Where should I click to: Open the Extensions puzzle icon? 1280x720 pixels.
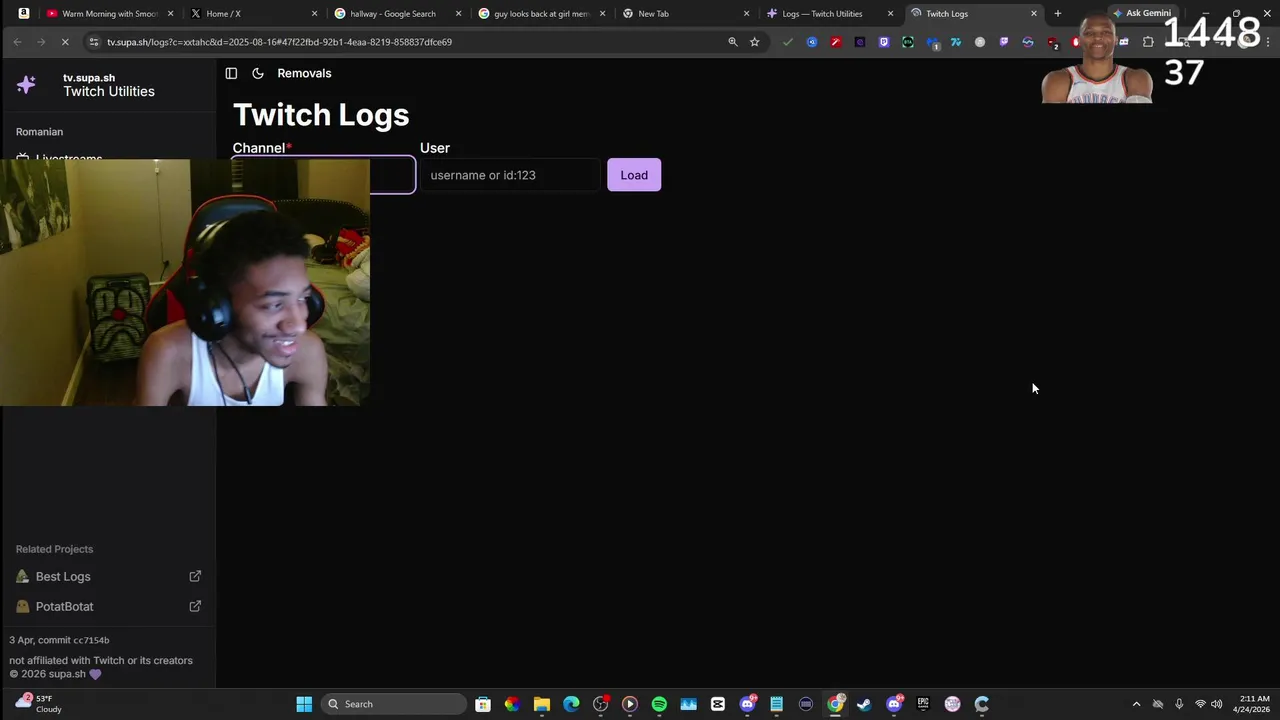(1148, 42)
